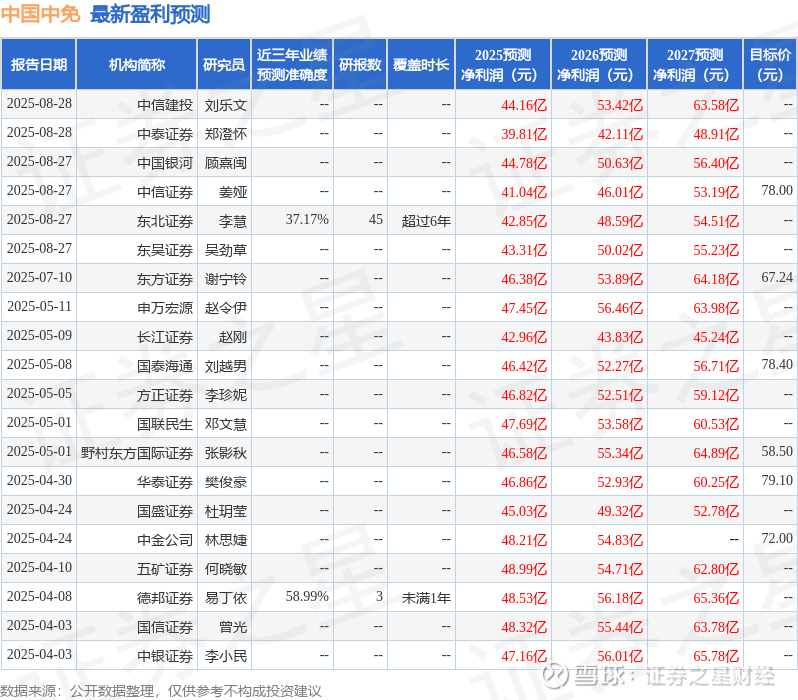798x700 pixels.
Task: Click researcher 郑澄怀
Action: tap(225, 134)
